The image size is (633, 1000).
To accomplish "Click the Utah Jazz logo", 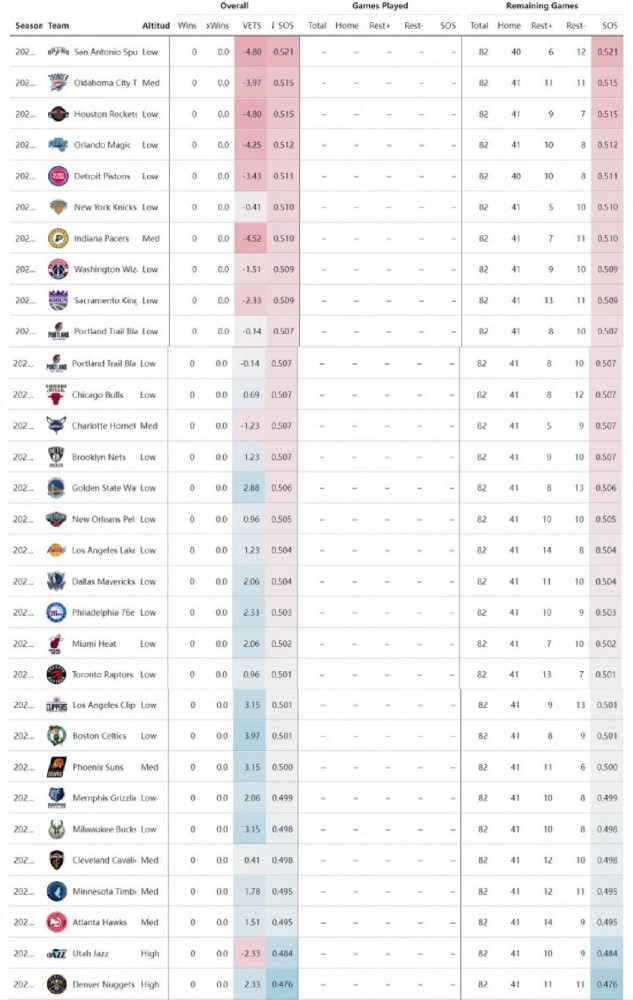I will pos(57,953).
